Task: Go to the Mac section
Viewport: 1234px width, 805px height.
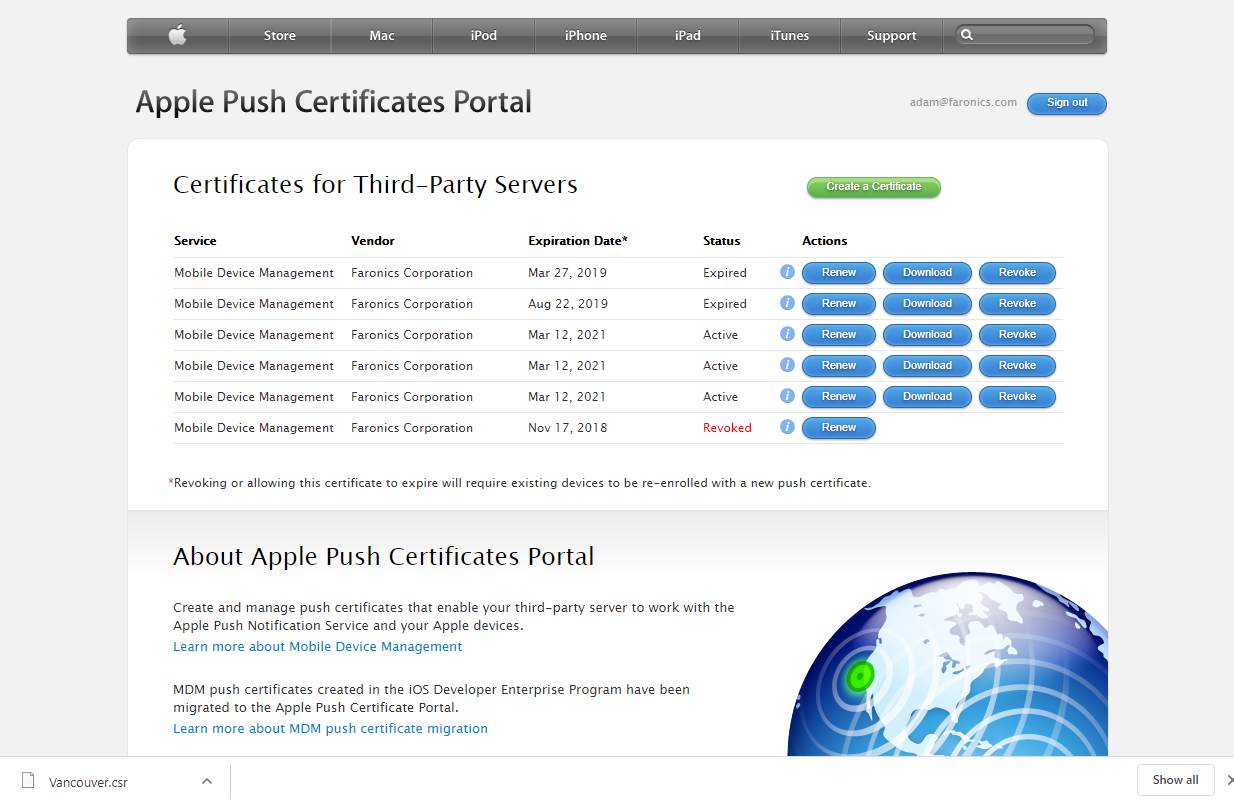Action: coord(382,36)
